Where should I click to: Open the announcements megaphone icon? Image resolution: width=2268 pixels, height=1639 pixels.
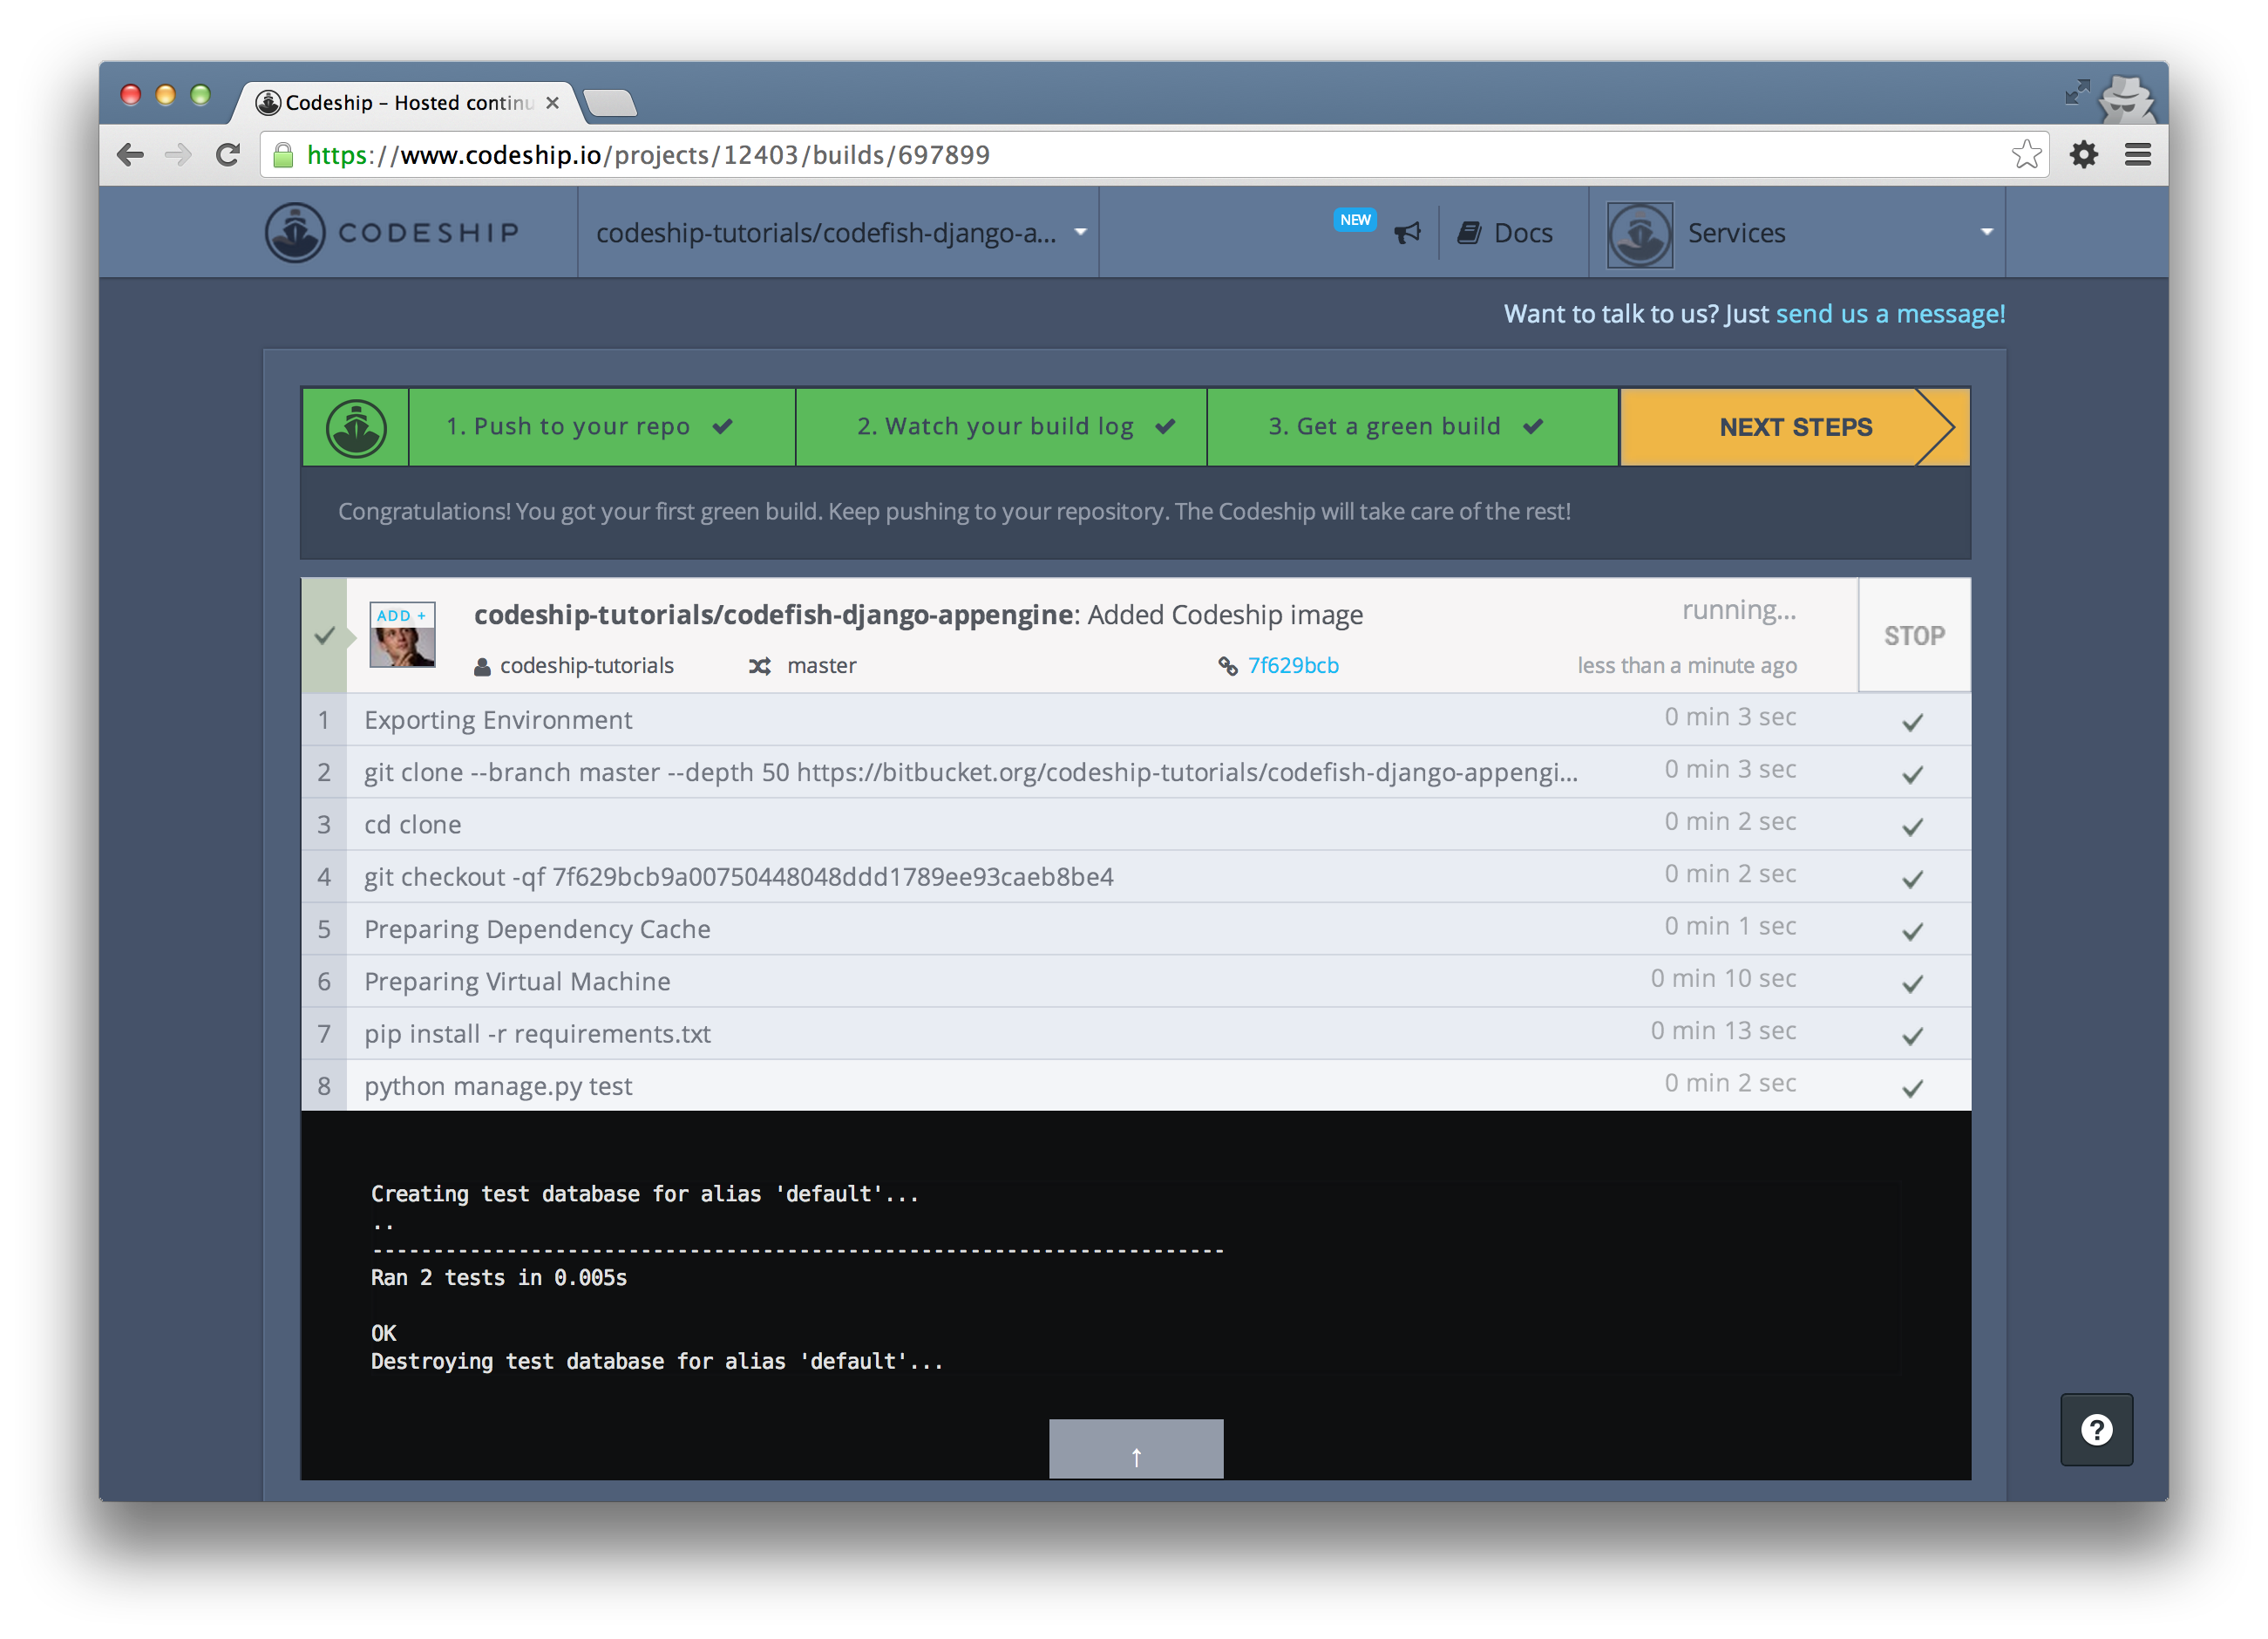[1407, 233]
